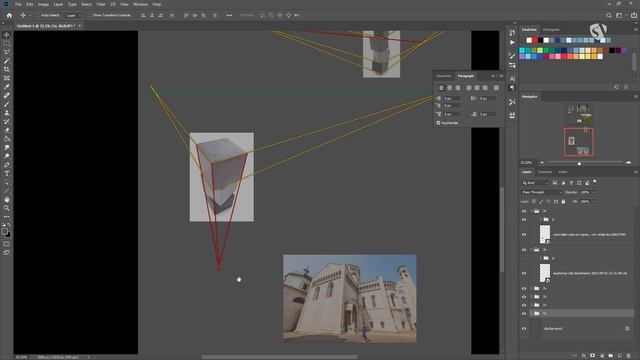Hide the Background layer
The width and height of the screenshot is (640, 360).
pos(524,329)
